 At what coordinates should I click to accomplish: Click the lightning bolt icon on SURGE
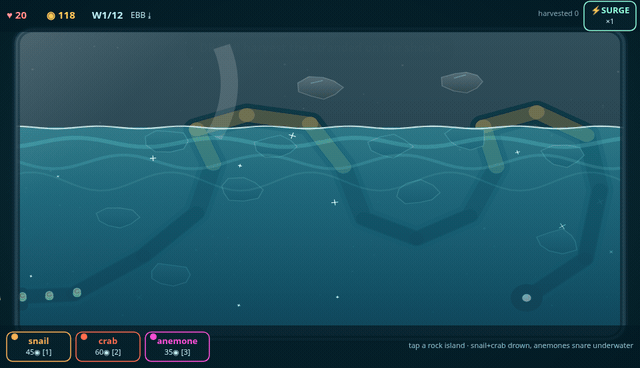(596, 10)
